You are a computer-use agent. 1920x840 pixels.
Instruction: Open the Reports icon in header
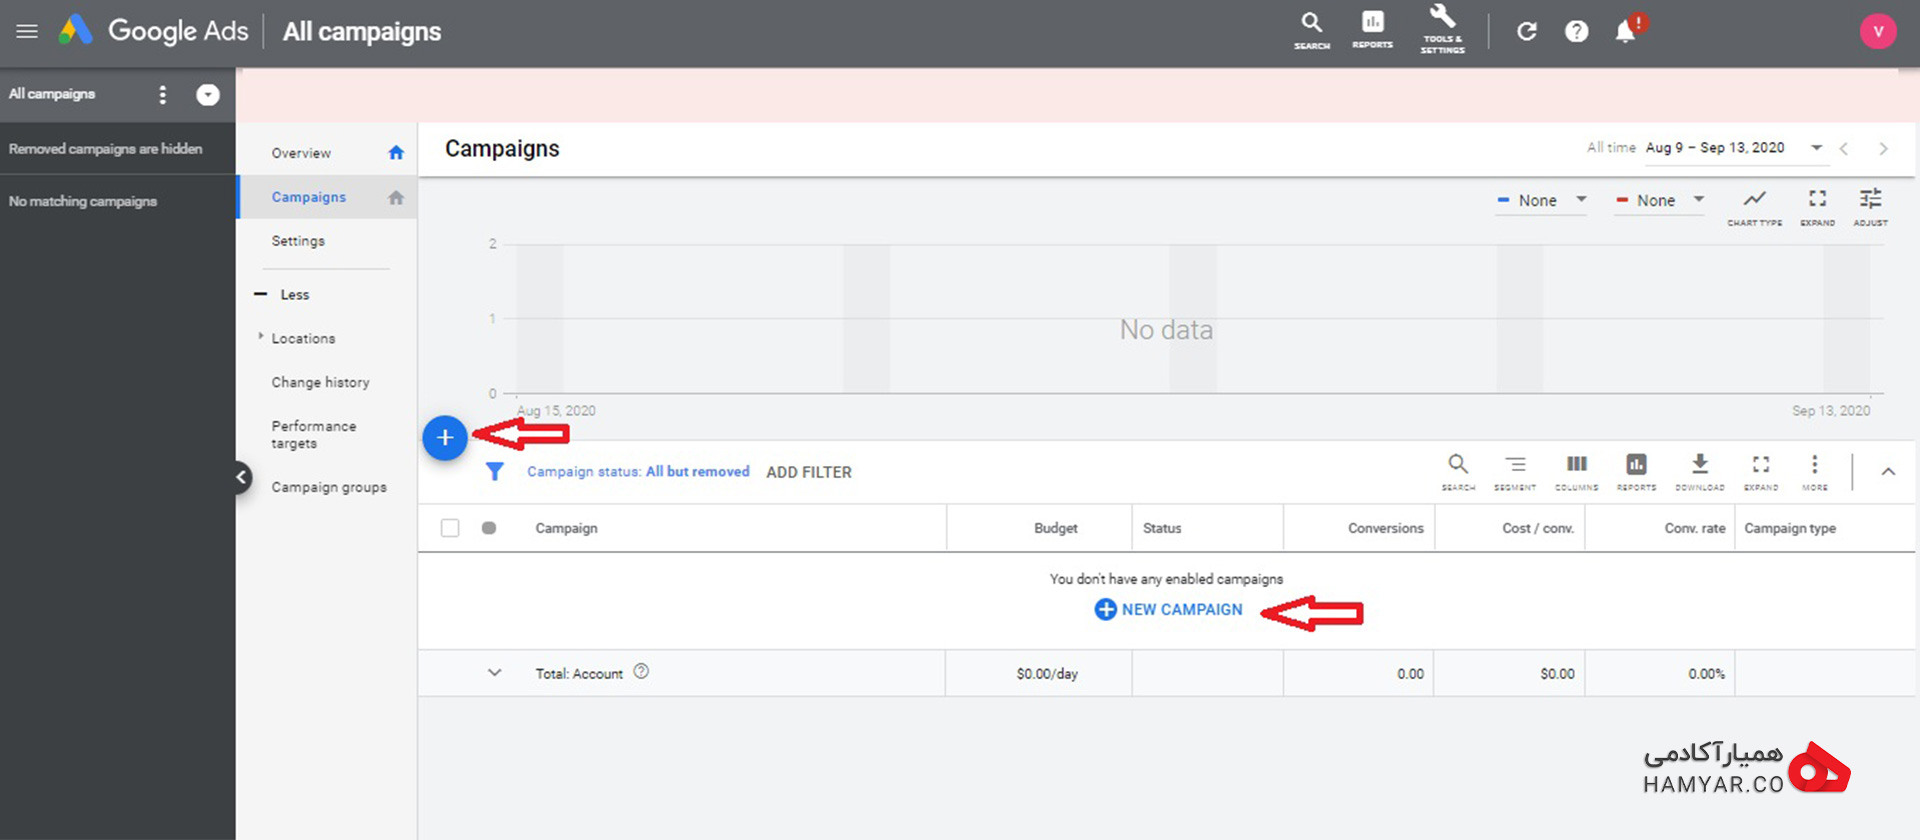(x=1372, y=30)
